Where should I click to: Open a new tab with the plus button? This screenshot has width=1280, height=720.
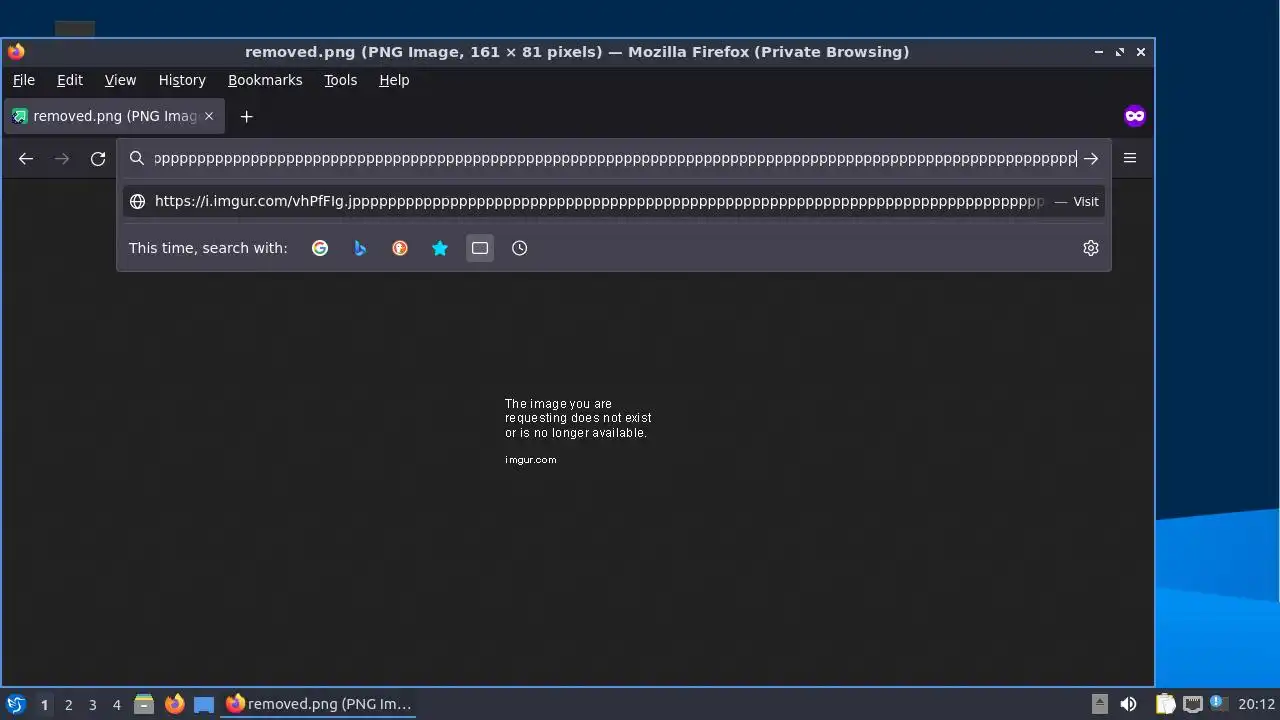pyautogui.click(x=246, y=116)
